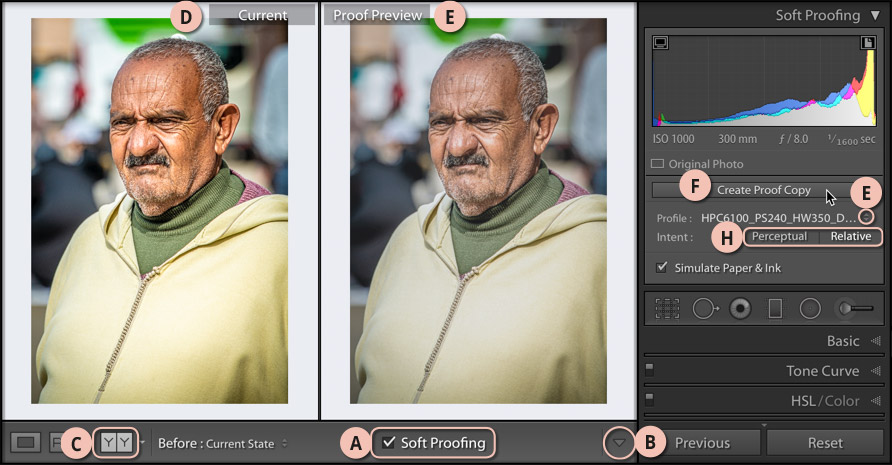Click the Previous button
892x465 pixels.
701,443
